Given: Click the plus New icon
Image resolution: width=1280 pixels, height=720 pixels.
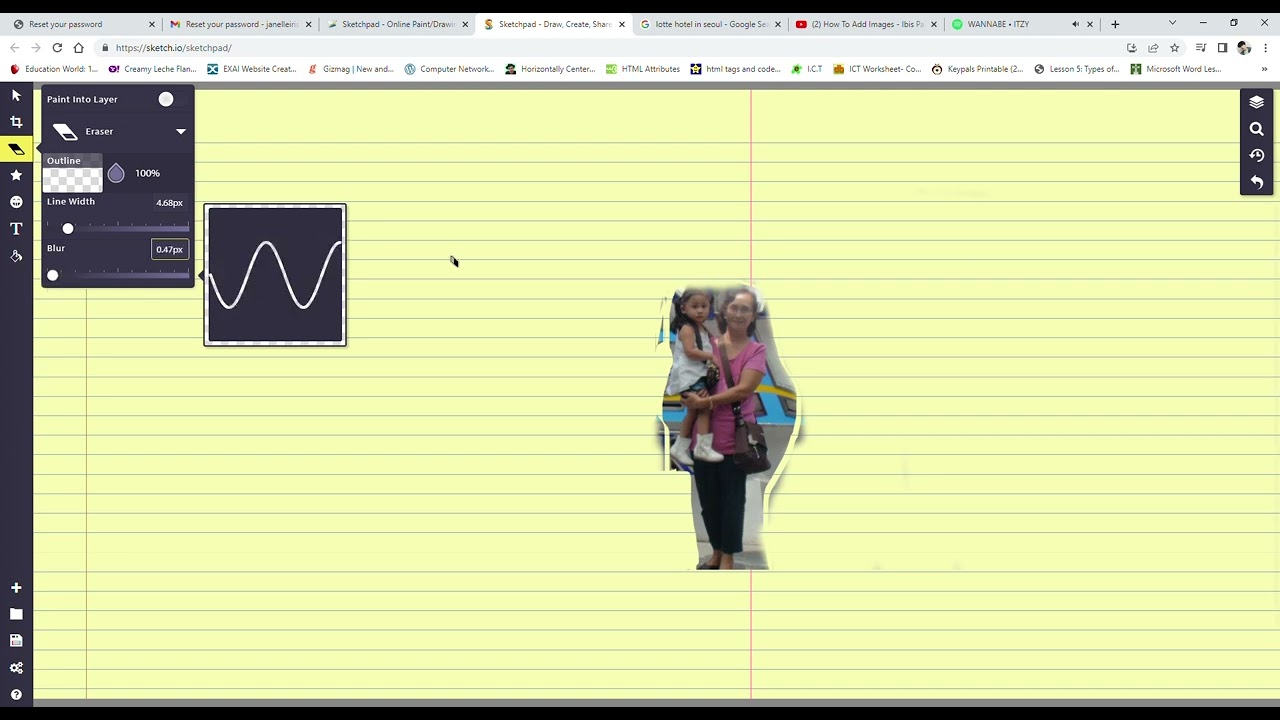Looking at the screenshot, I should [16, 588].
